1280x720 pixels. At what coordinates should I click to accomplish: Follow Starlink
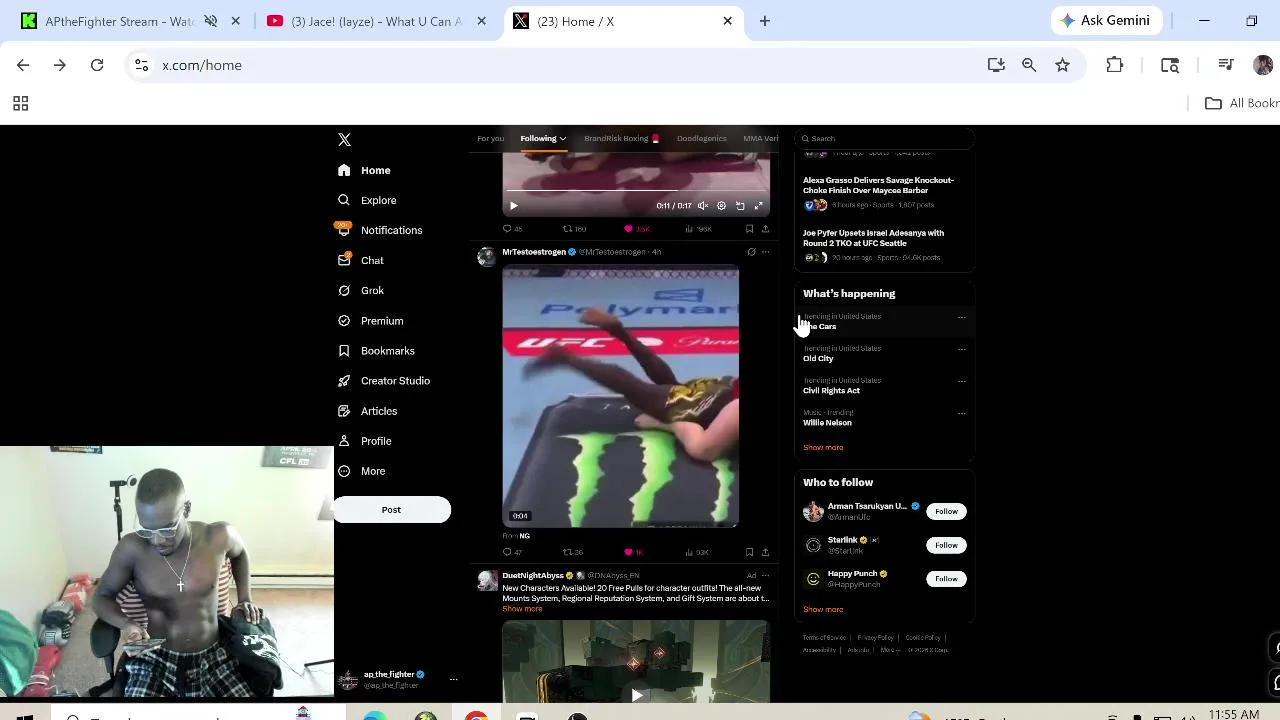(946, 545)
